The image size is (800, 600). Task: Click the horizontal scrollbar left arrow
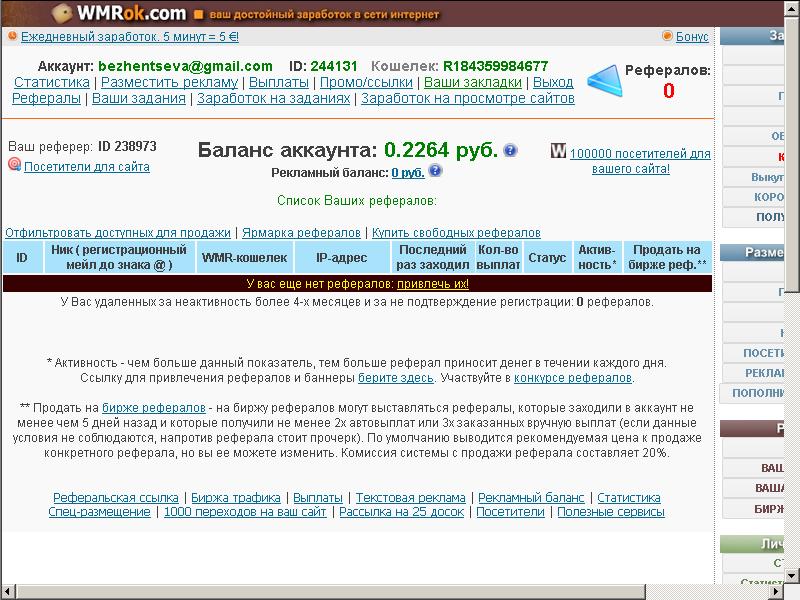(8, 592)
